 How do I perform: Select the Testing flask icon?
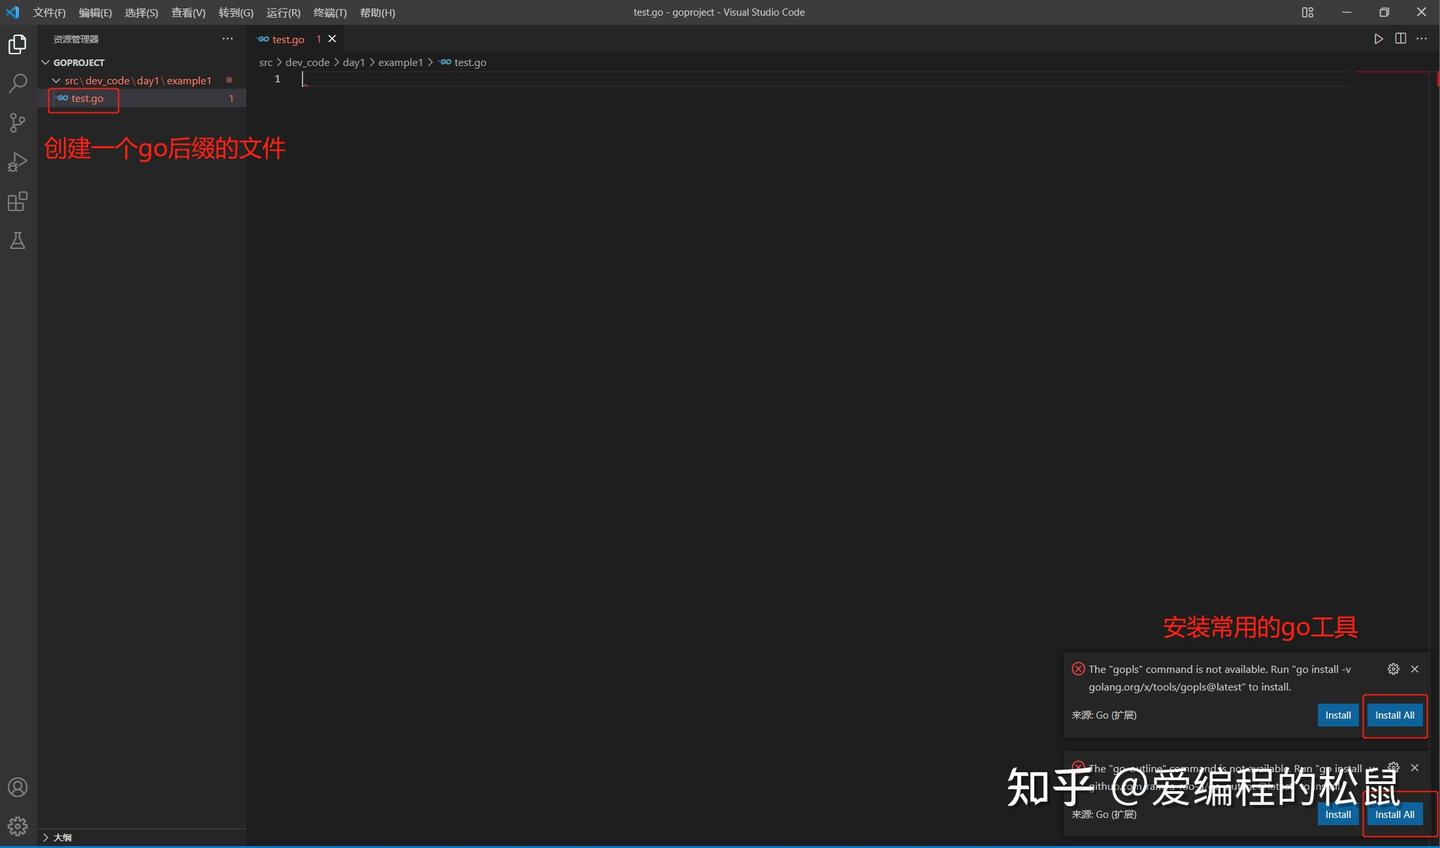[17, 240]
